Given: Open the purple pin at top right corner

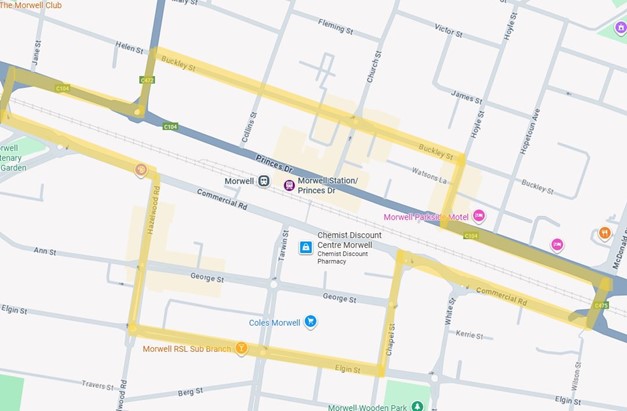Looking at the screenshot, I should (x=620, y=28).
